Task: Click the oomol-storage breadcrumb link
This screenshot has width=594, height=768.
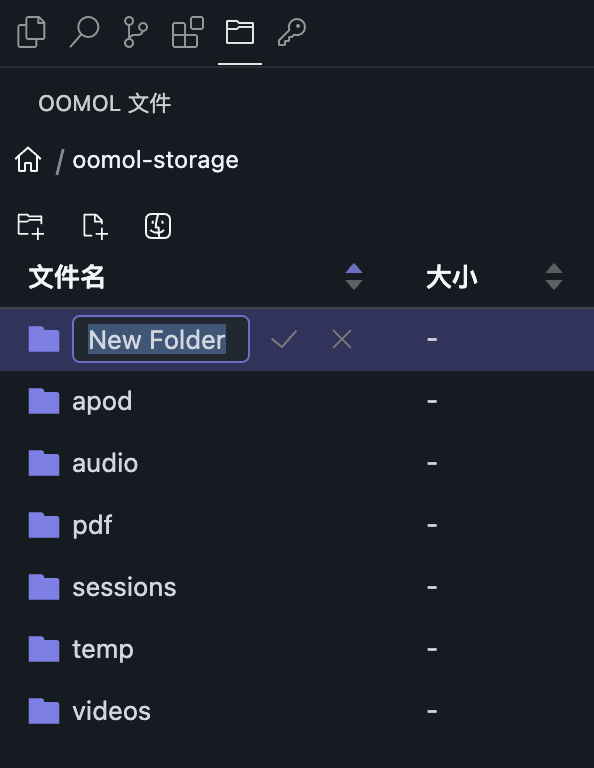Action: pyautogui.click(x=155, y=160)
